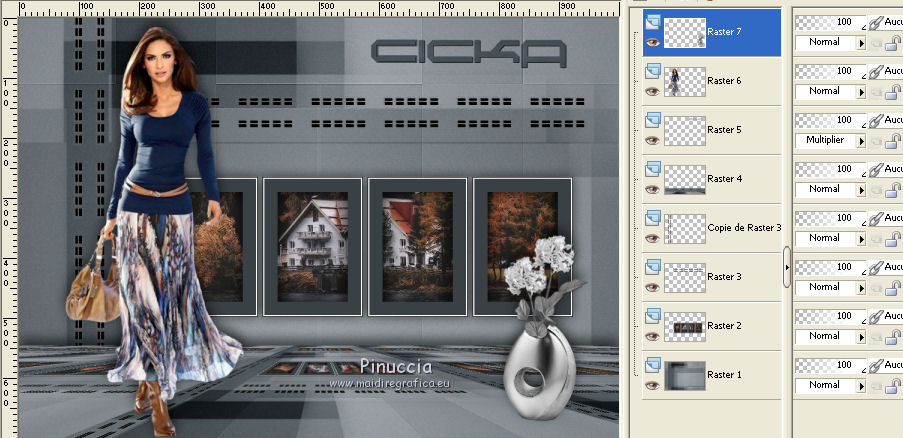
Task: Click the raster layer type icon of Raster 4
Action: point(652,169)
